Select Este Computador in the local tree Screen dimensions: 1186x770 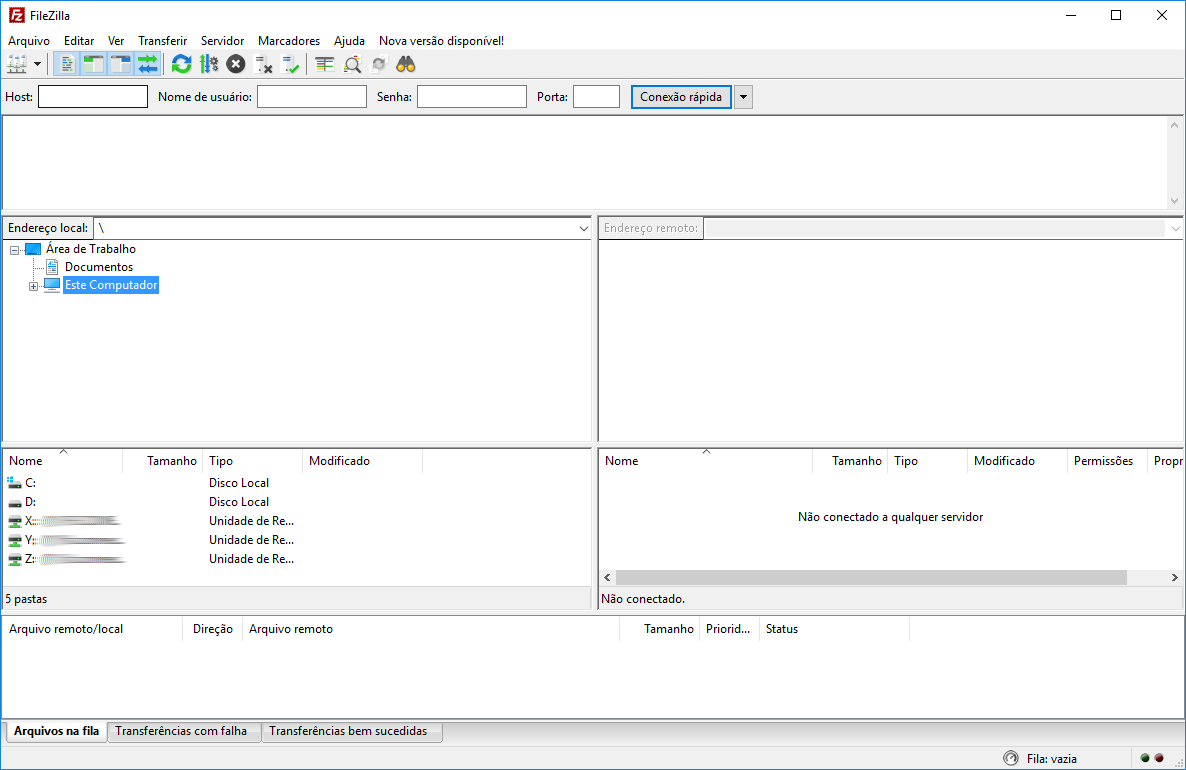[x=111, y=285]
